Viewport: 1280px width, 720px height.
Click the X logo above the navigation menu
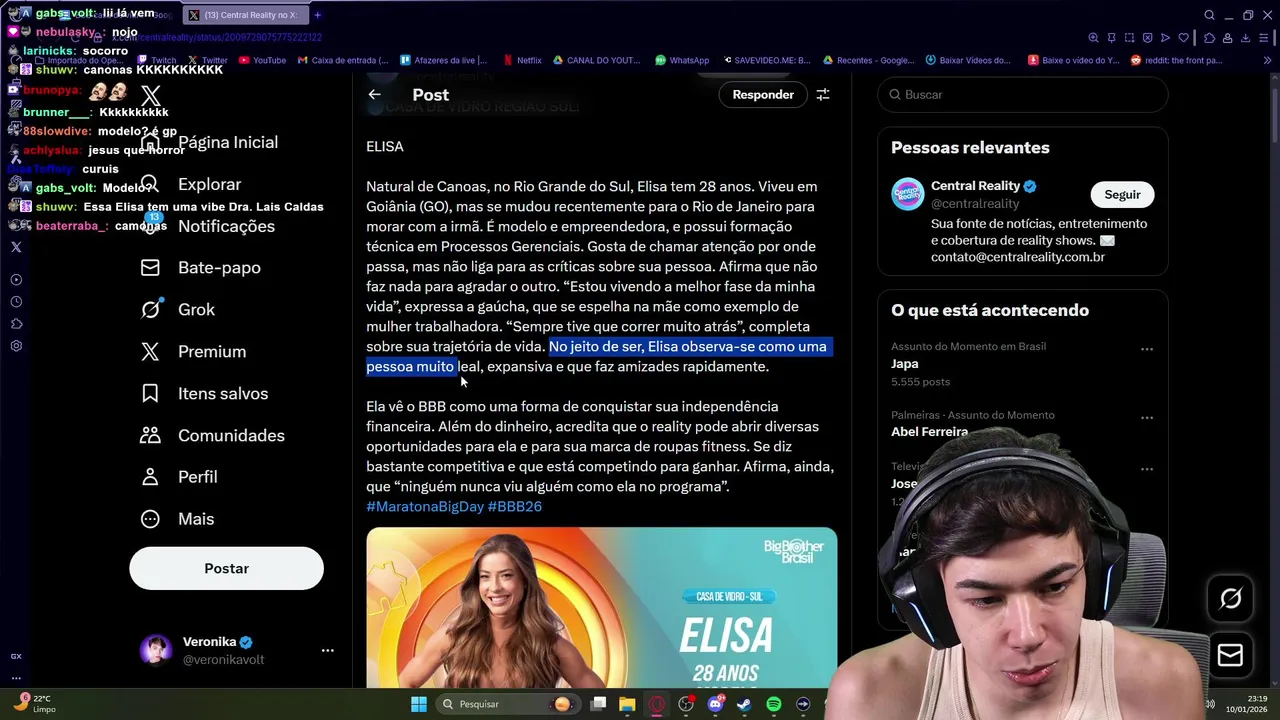point(150,96)
